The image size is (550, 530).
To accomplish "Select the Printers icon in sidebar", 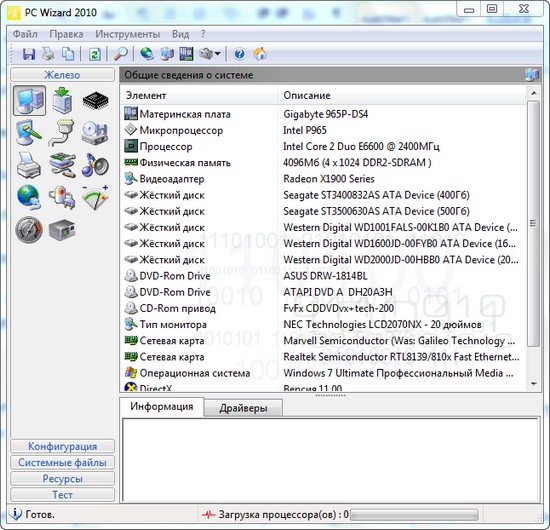I will [29, 165].
